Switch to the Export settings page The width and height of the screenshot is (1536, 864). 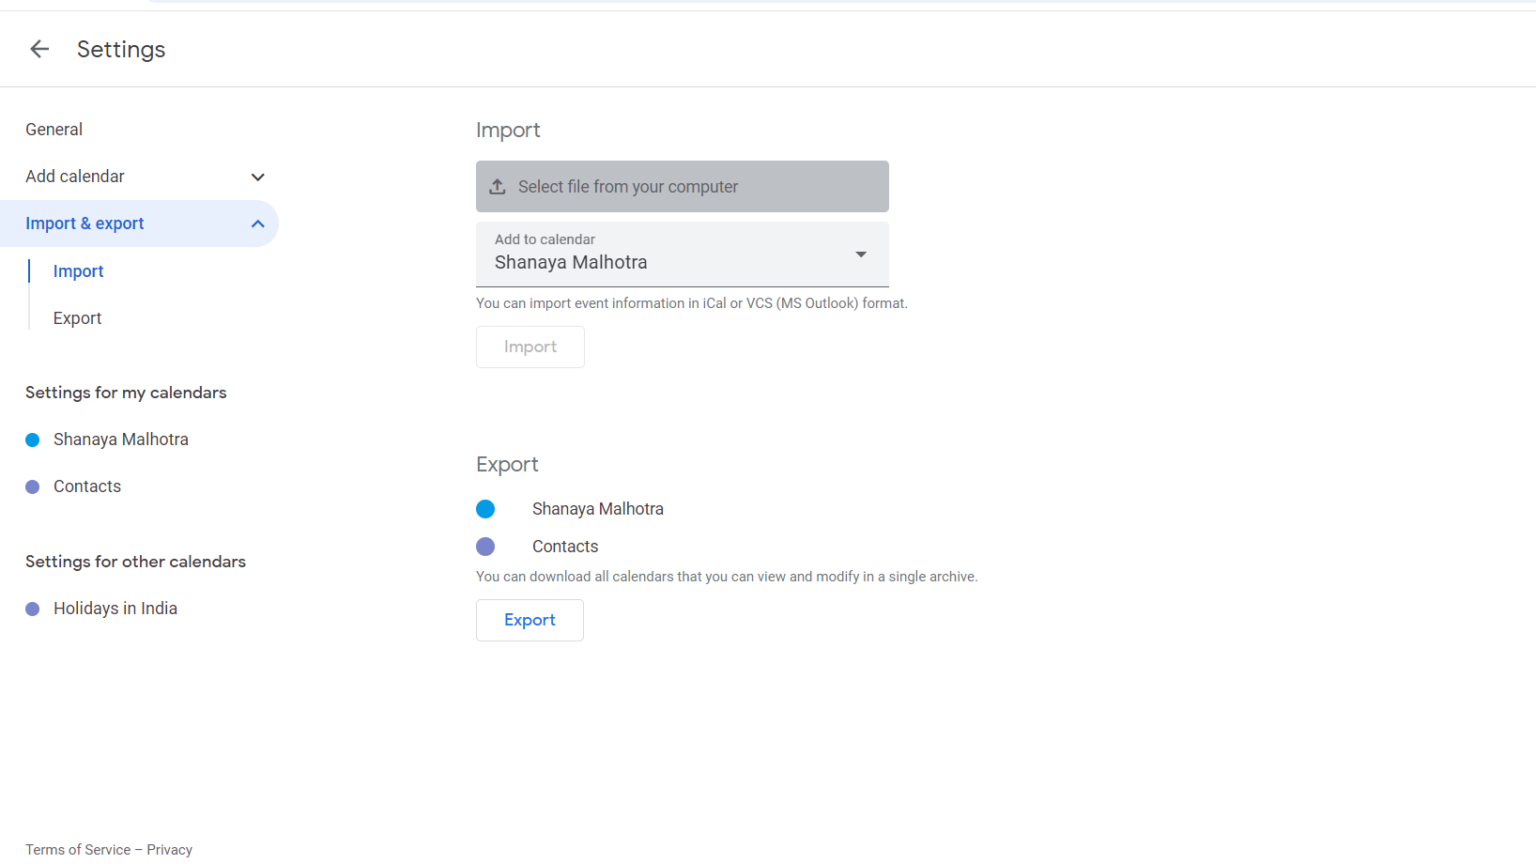coord(77,317)
